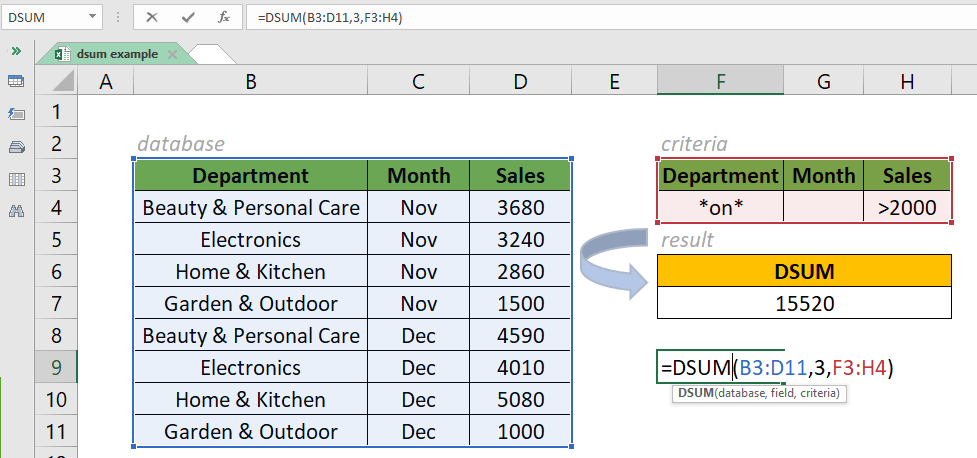Open Find and Replace binoculars icon
Image resolution: width=977 pixels, height=458 pixels.
pos(16,212)
